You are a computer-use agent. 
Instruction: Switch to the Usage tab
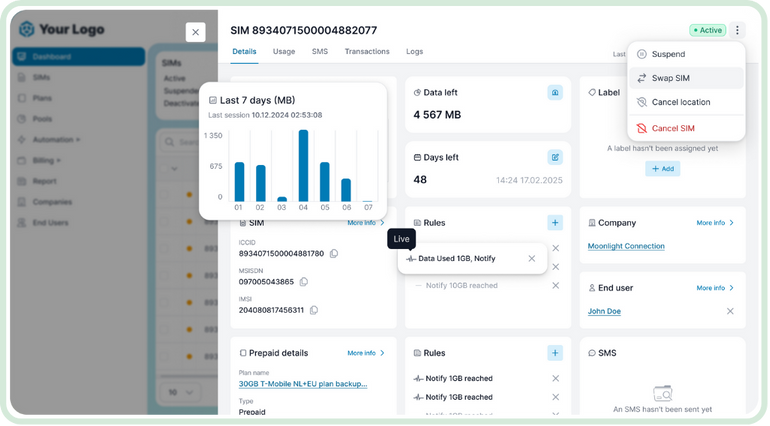tap(284, 51)
